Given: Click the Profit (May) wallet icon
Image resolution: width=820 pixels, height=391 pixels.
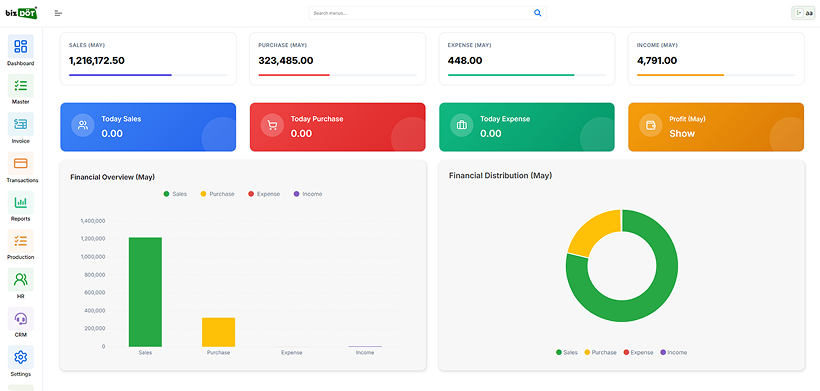Looking at the screenshot, I should (651, 125).
